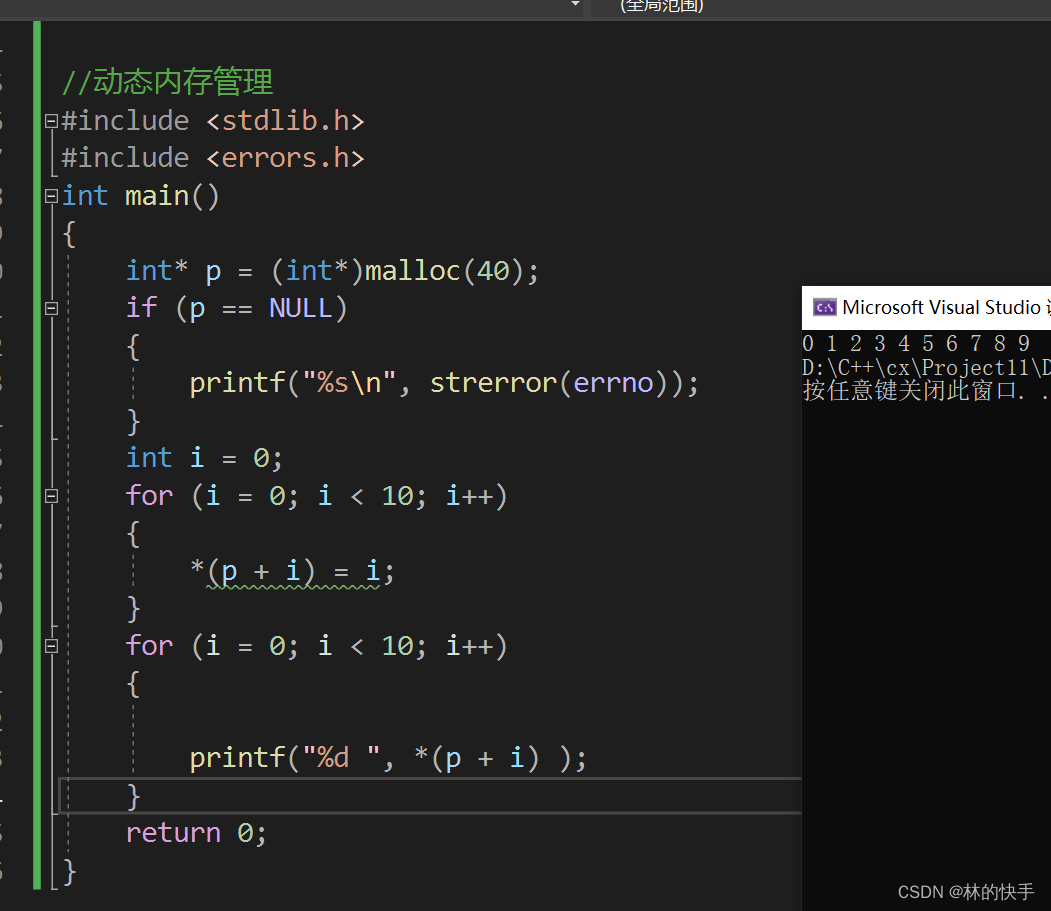Collapse the #include stdlib.h region
The width and height of the screenshot is (1051, 911).
(50, 120)
